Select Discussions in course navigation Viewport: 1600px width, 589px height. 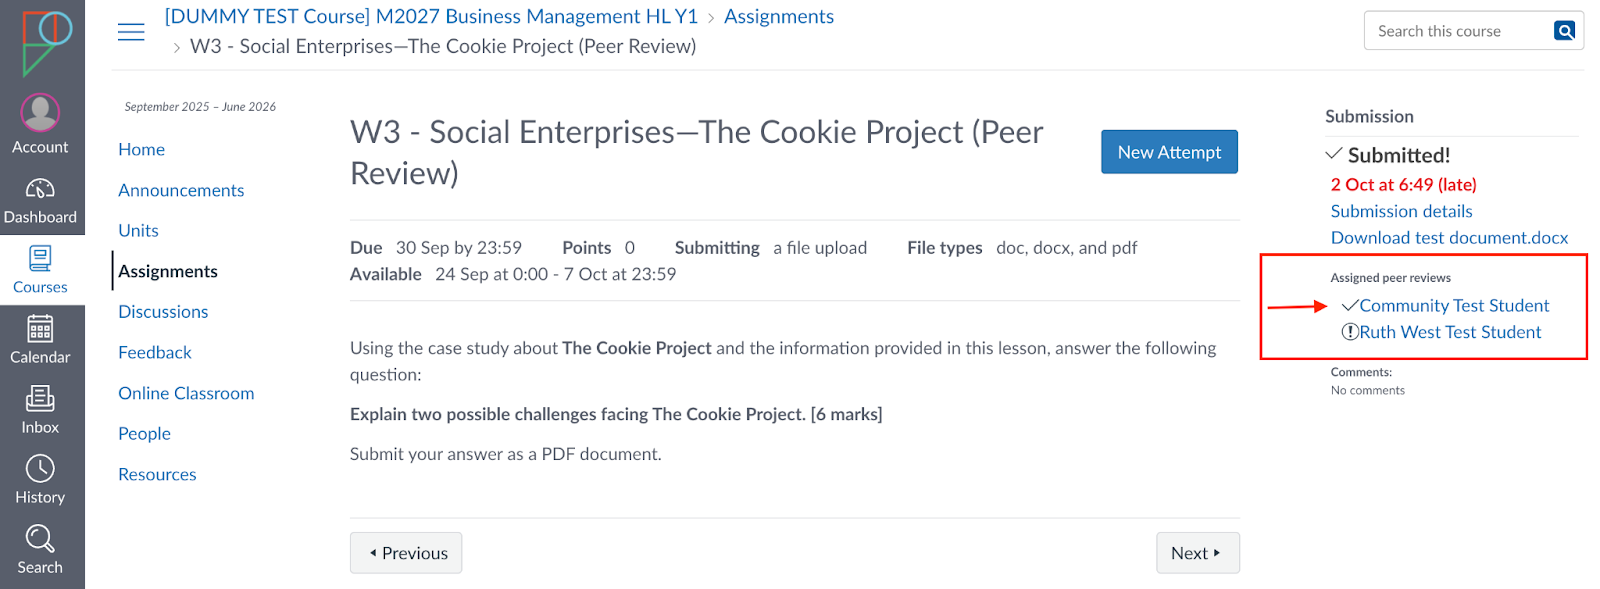coord(163,312)
